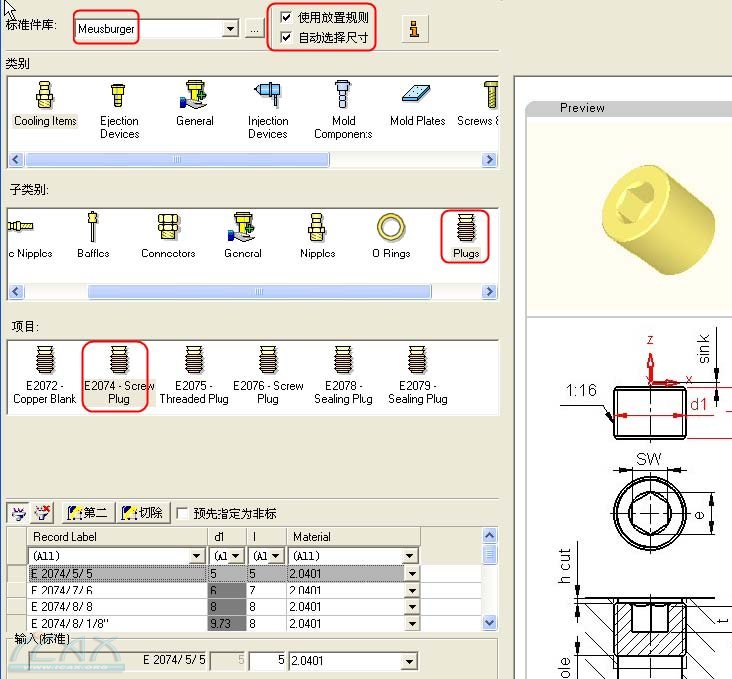Open the Meusburger standard library dropdown
This screenshot has width=732, height=679.
click(230, 30)
